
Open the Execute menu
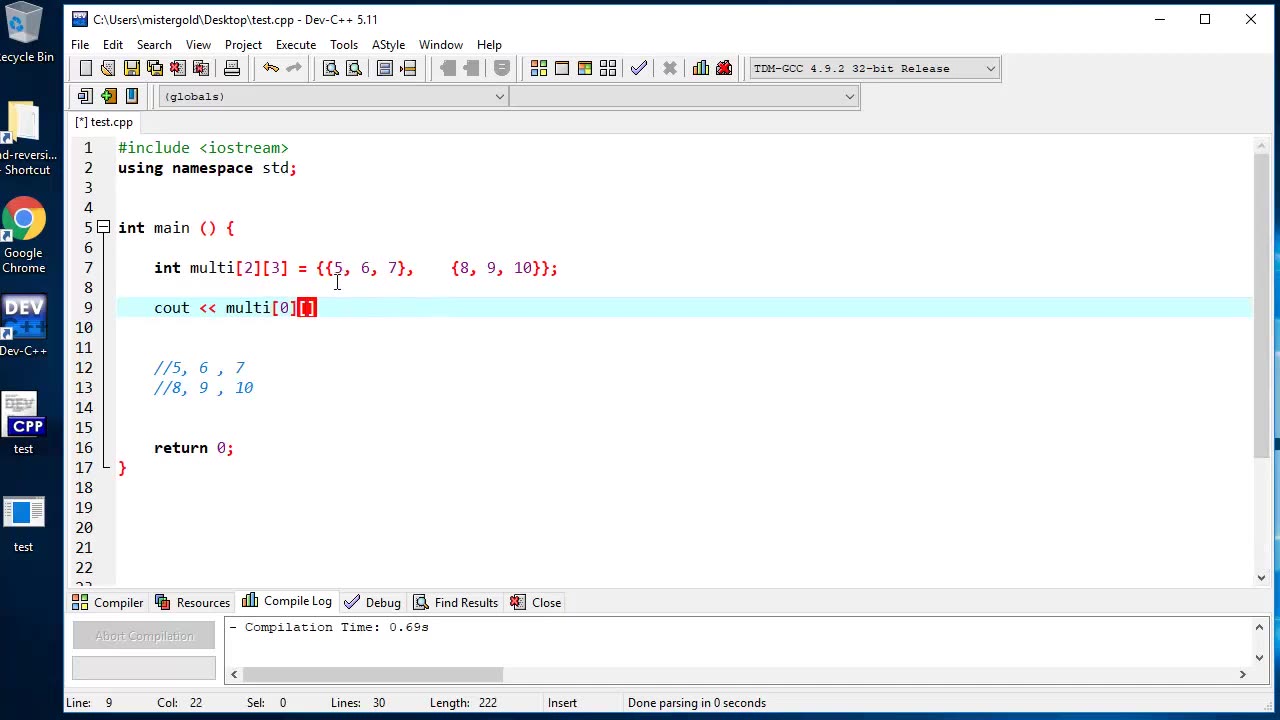click(296, 45)
